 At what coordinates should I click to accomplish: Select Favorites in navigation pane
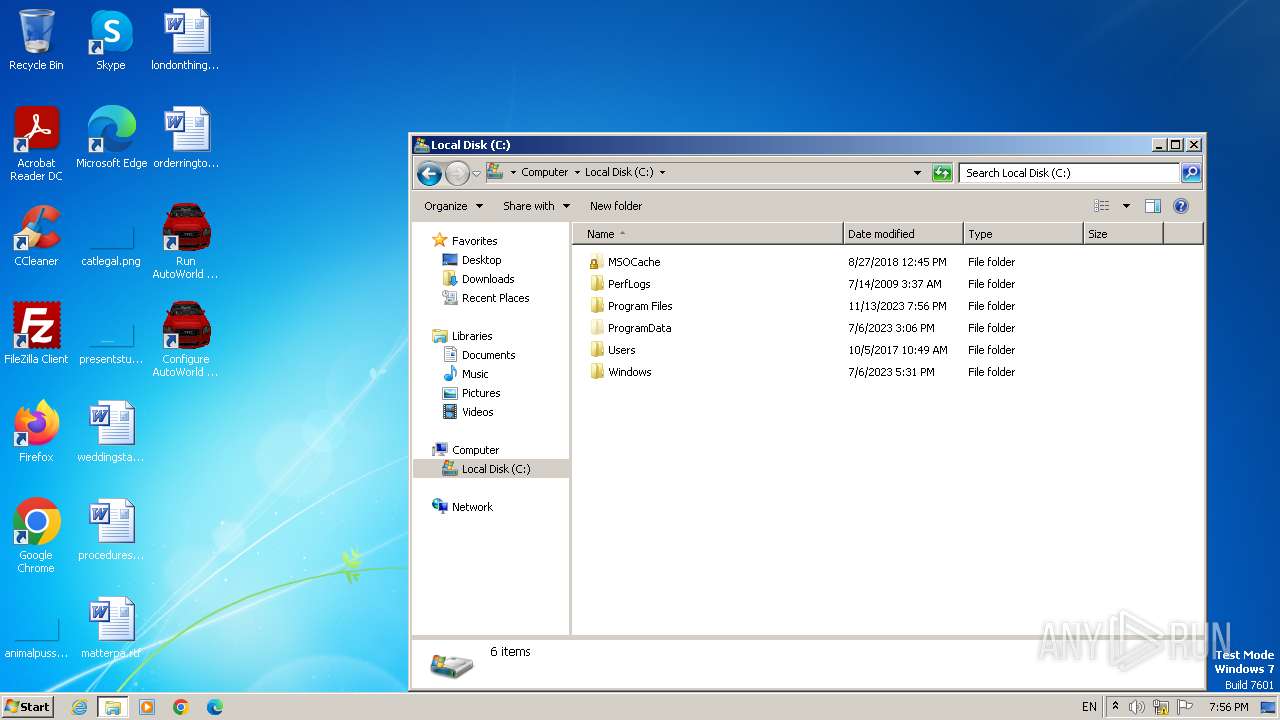[x=474, y=241]
